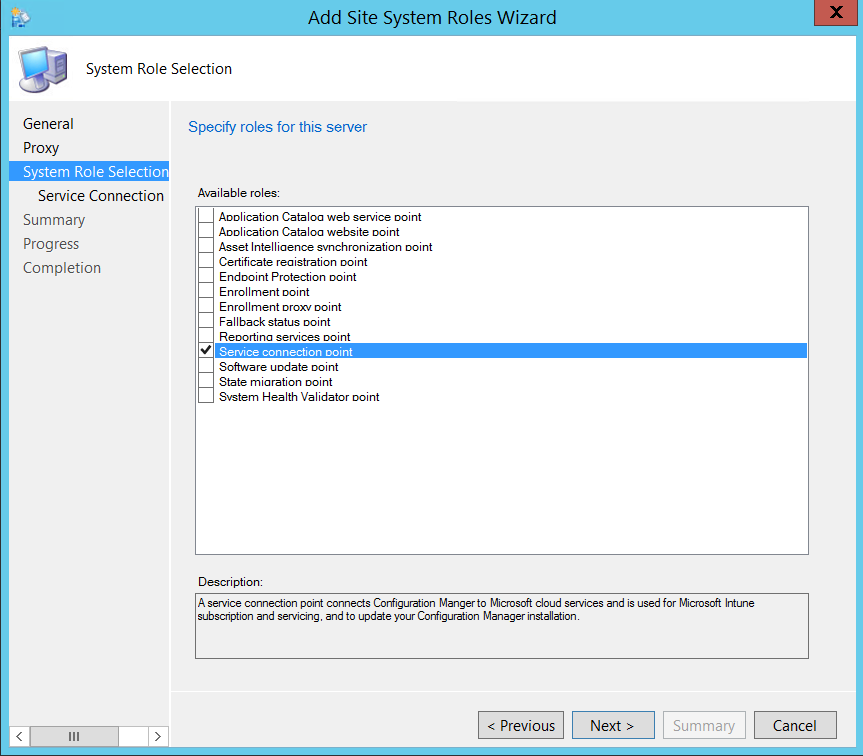Select the General wizard step
863x756 pixels.
48,123
